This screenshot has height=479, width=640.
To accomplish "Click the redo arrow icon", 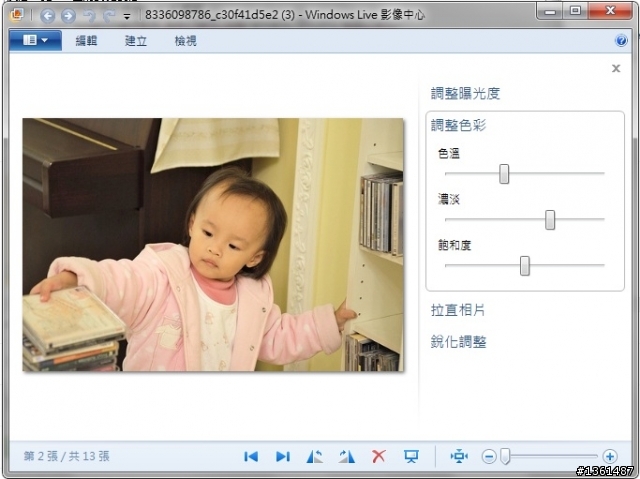I will click(109, 16).
